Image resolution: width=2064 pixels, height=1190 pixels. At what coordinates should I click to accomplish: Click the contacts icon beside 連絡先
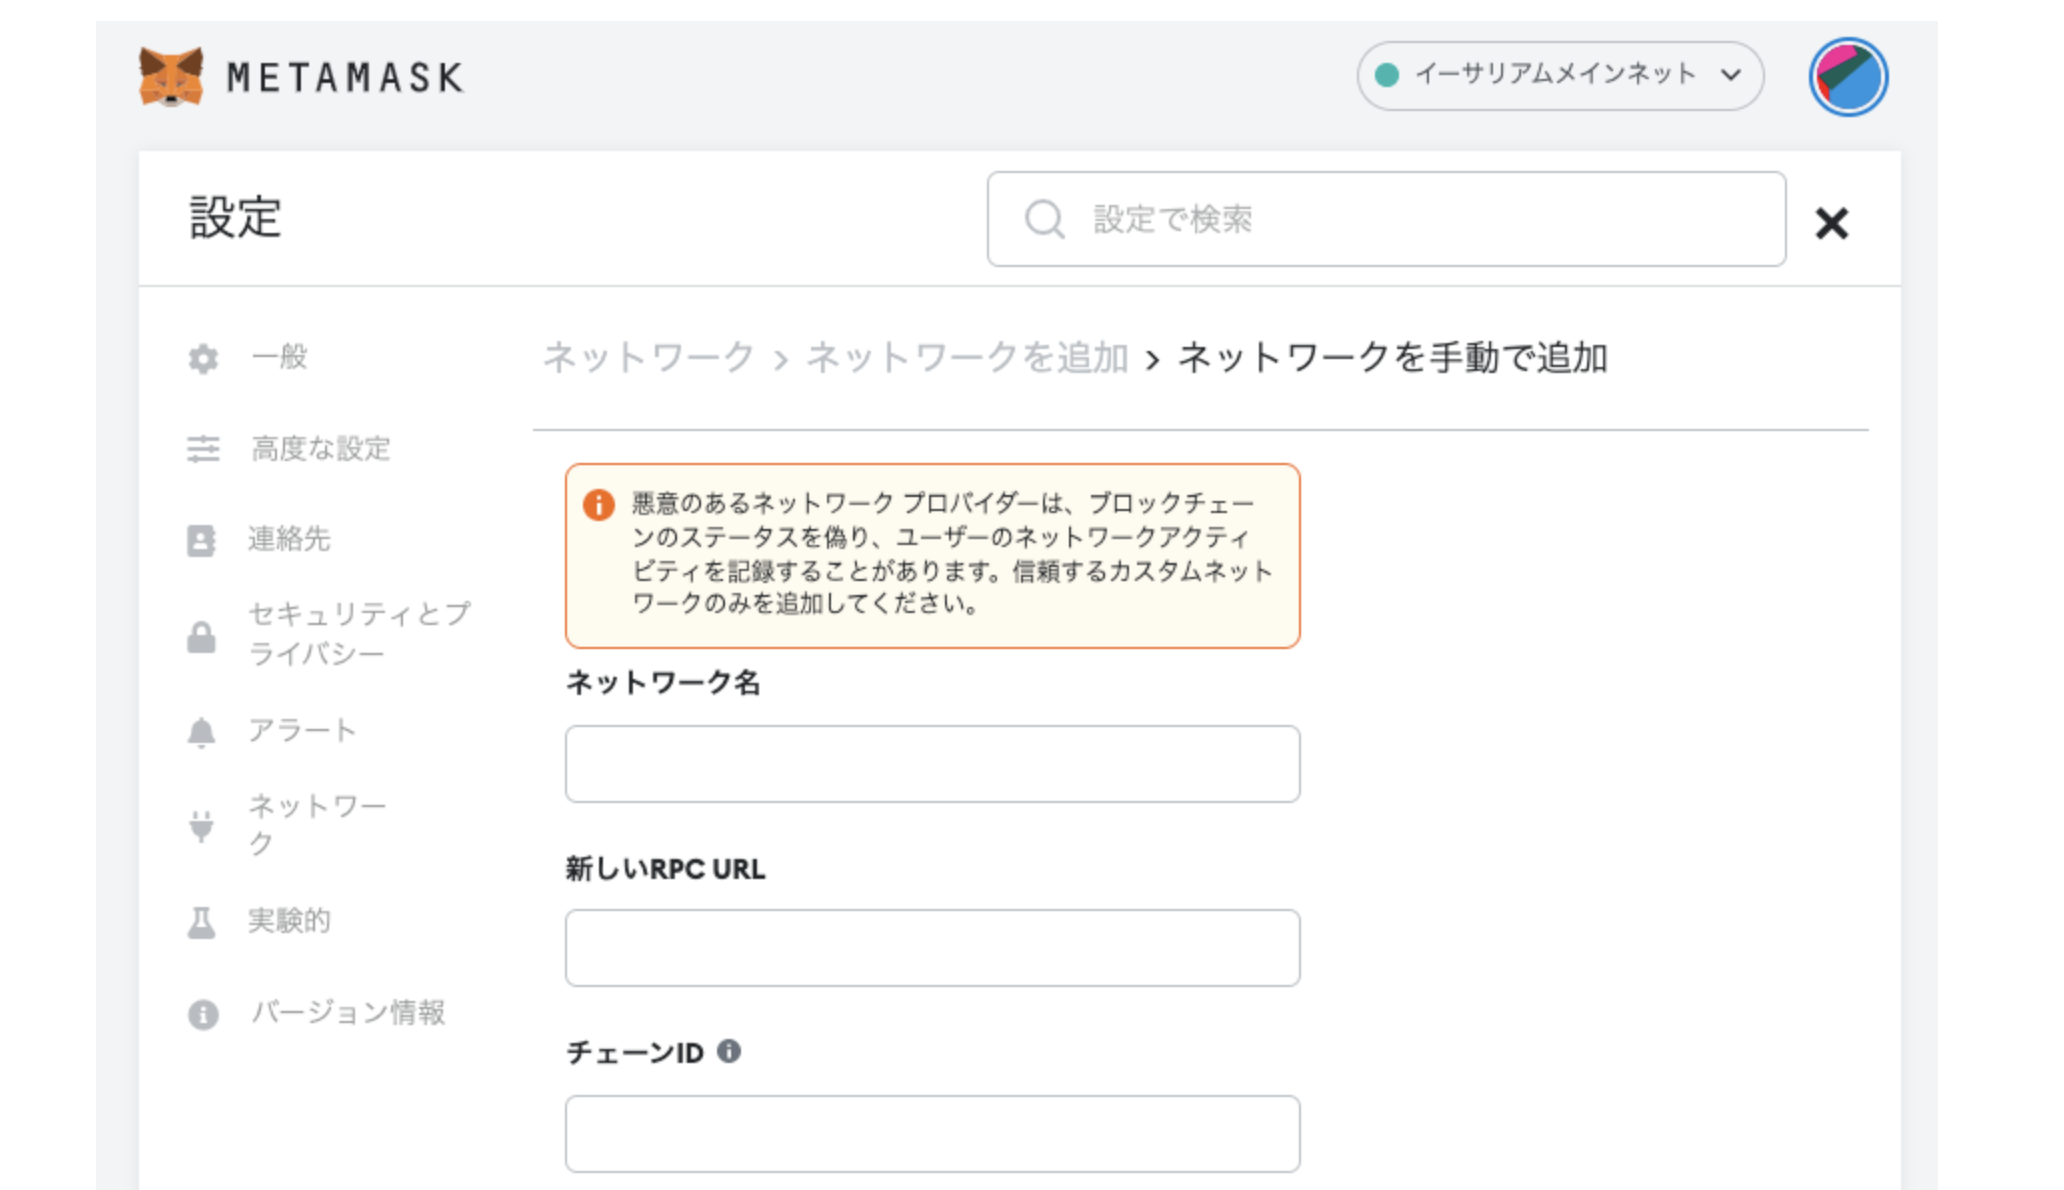201,541
